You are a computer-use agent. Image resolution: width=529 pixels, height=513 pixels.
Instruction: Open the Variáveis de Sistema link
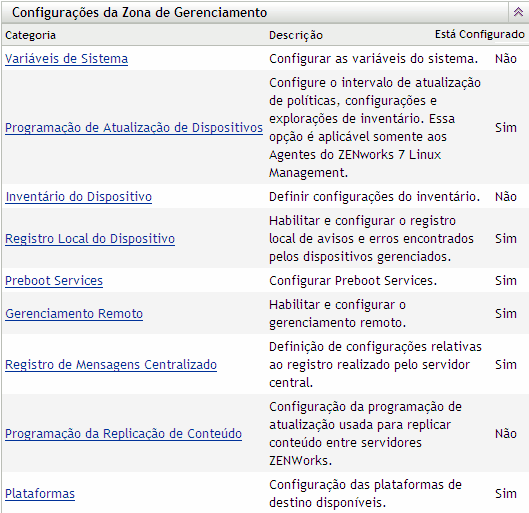[x=66, y=59]
